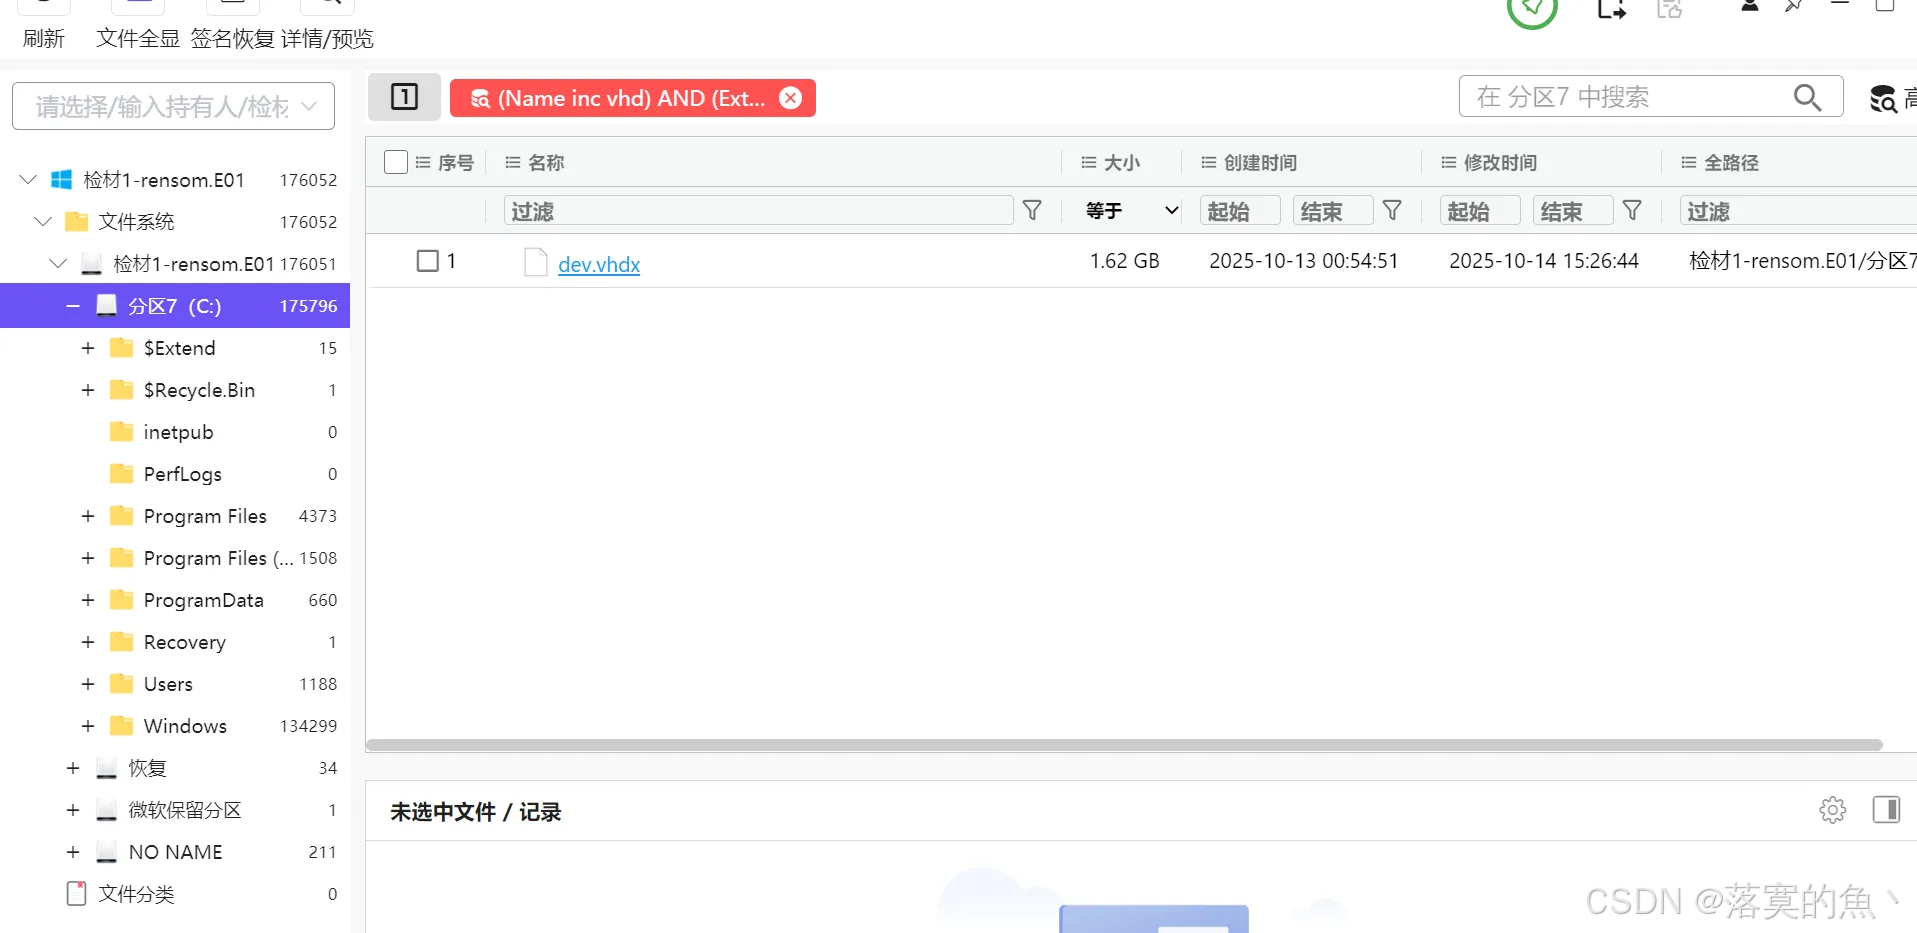Expand the $Recycle.Bin folder
The image size is (1917, 933).
[x=88, y=389]
